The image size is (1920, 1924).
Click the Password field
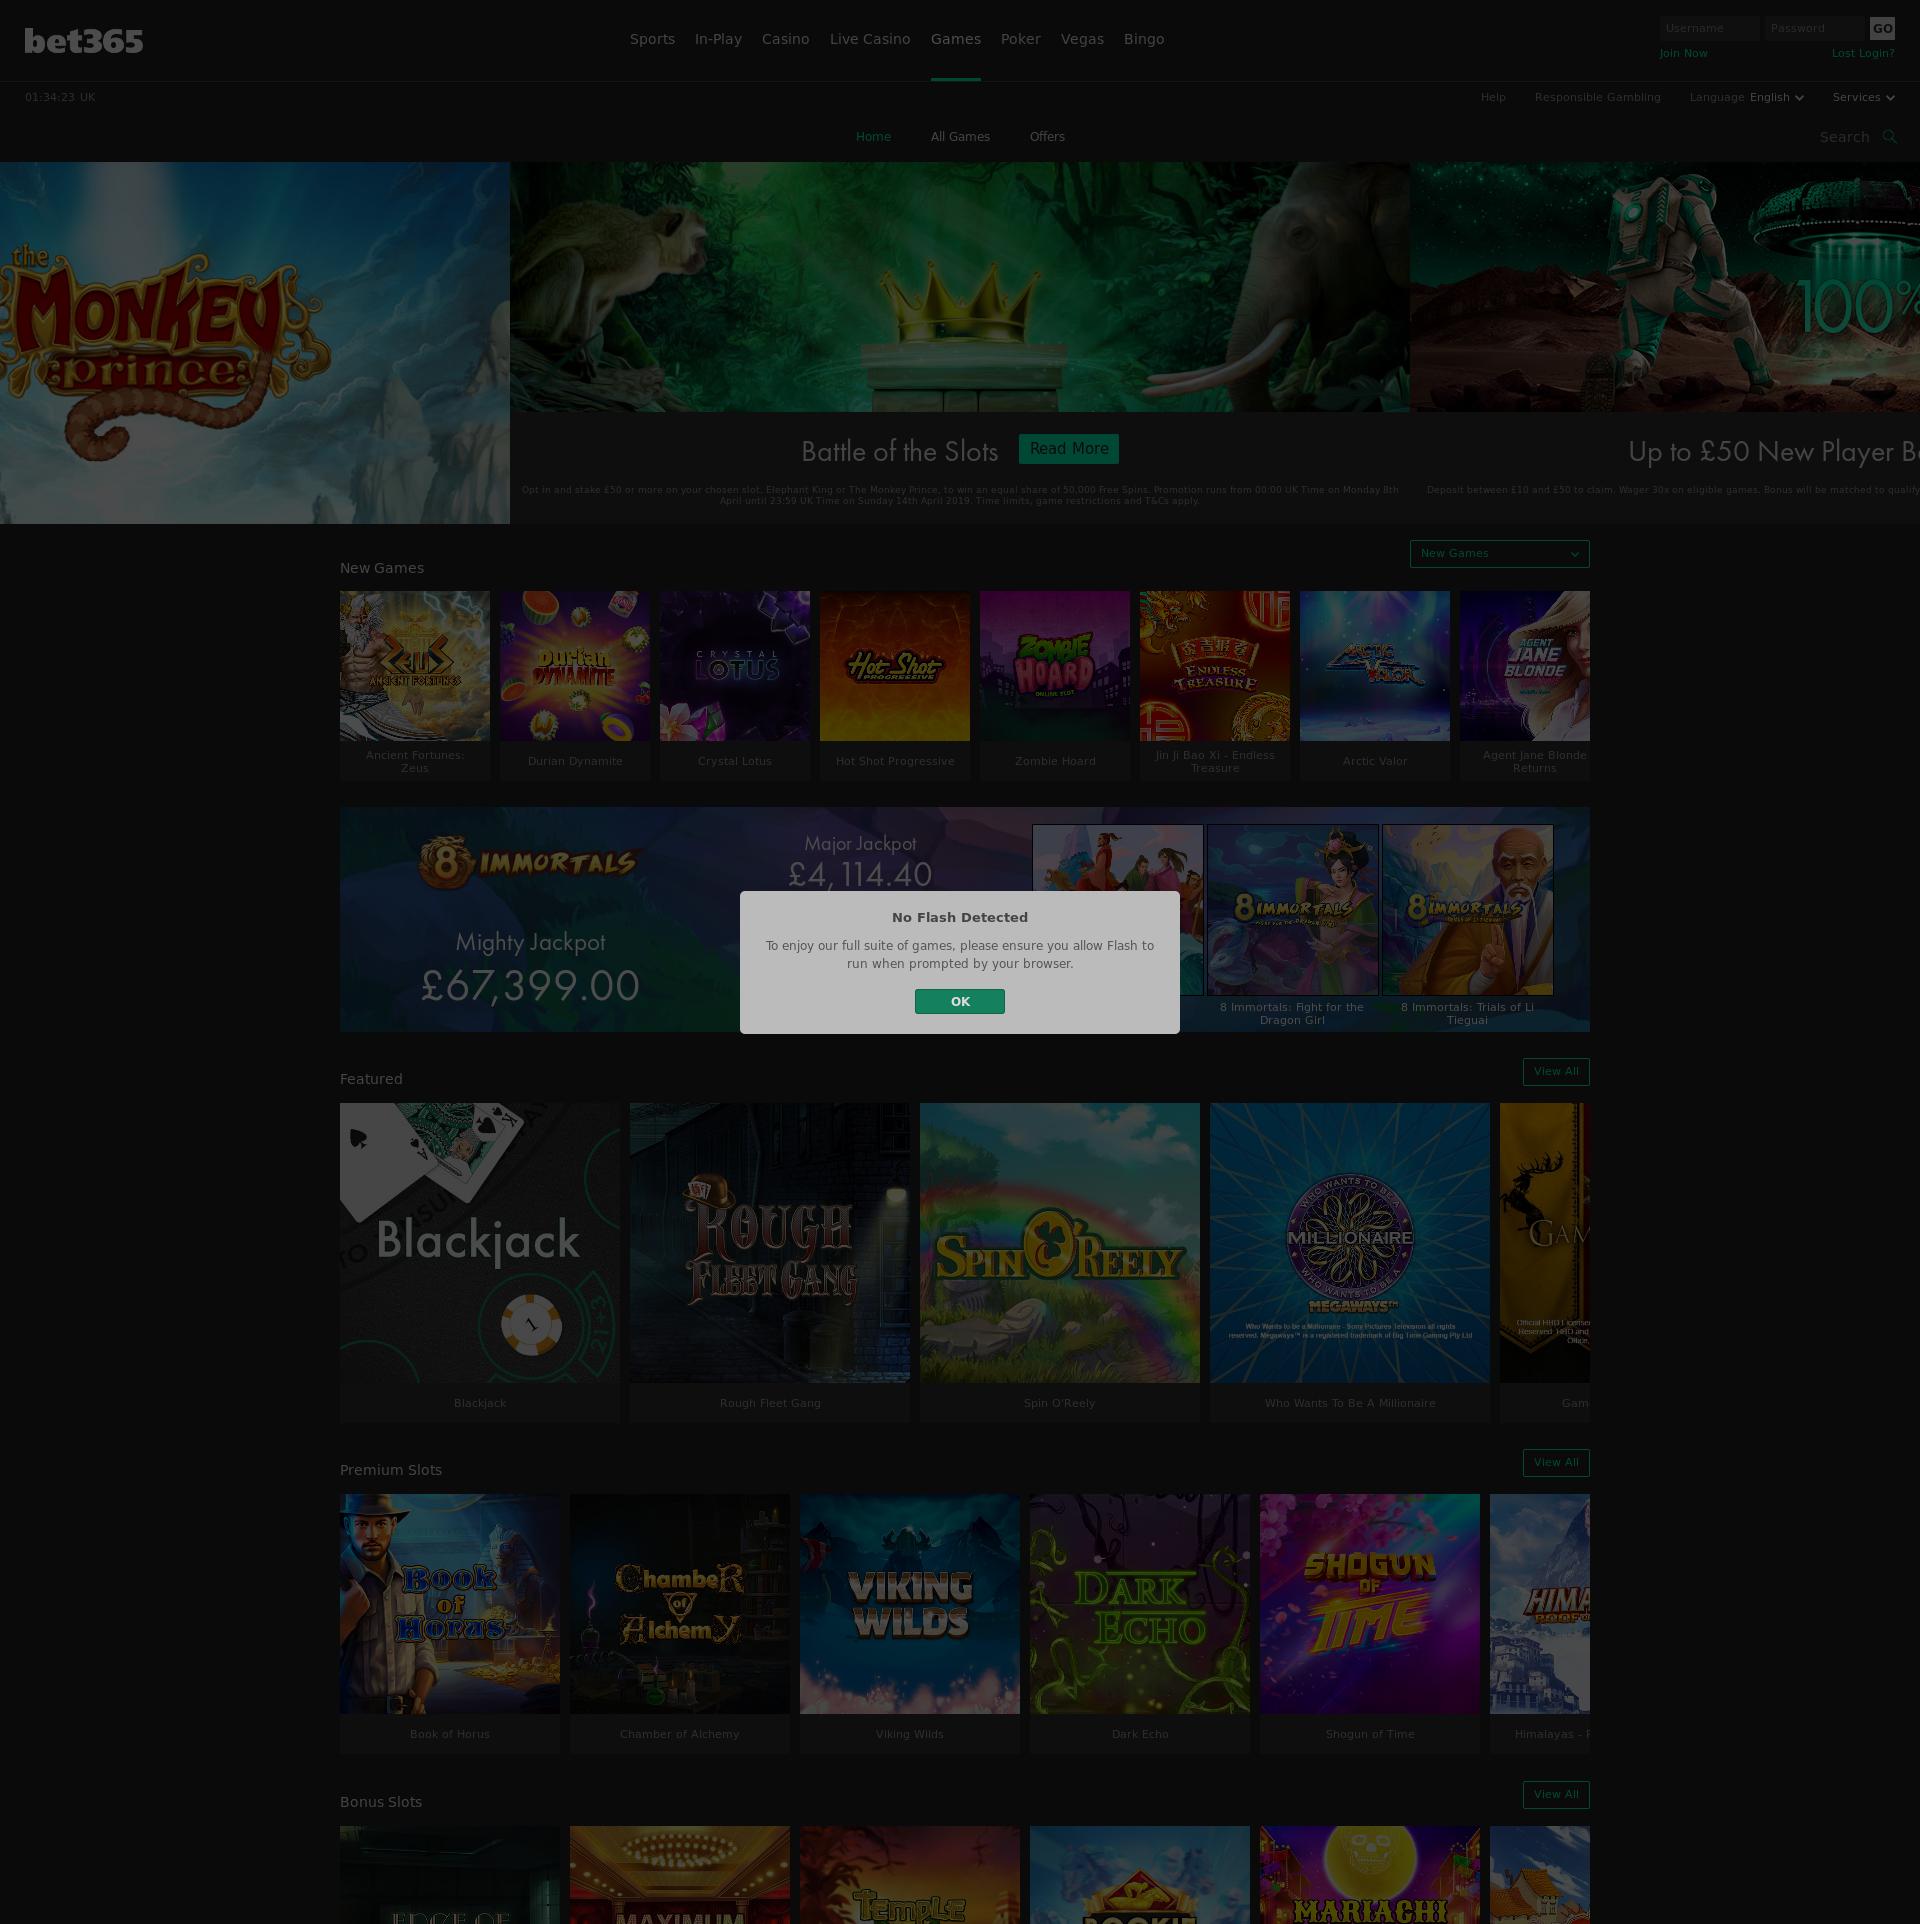tap(1815, 28)
